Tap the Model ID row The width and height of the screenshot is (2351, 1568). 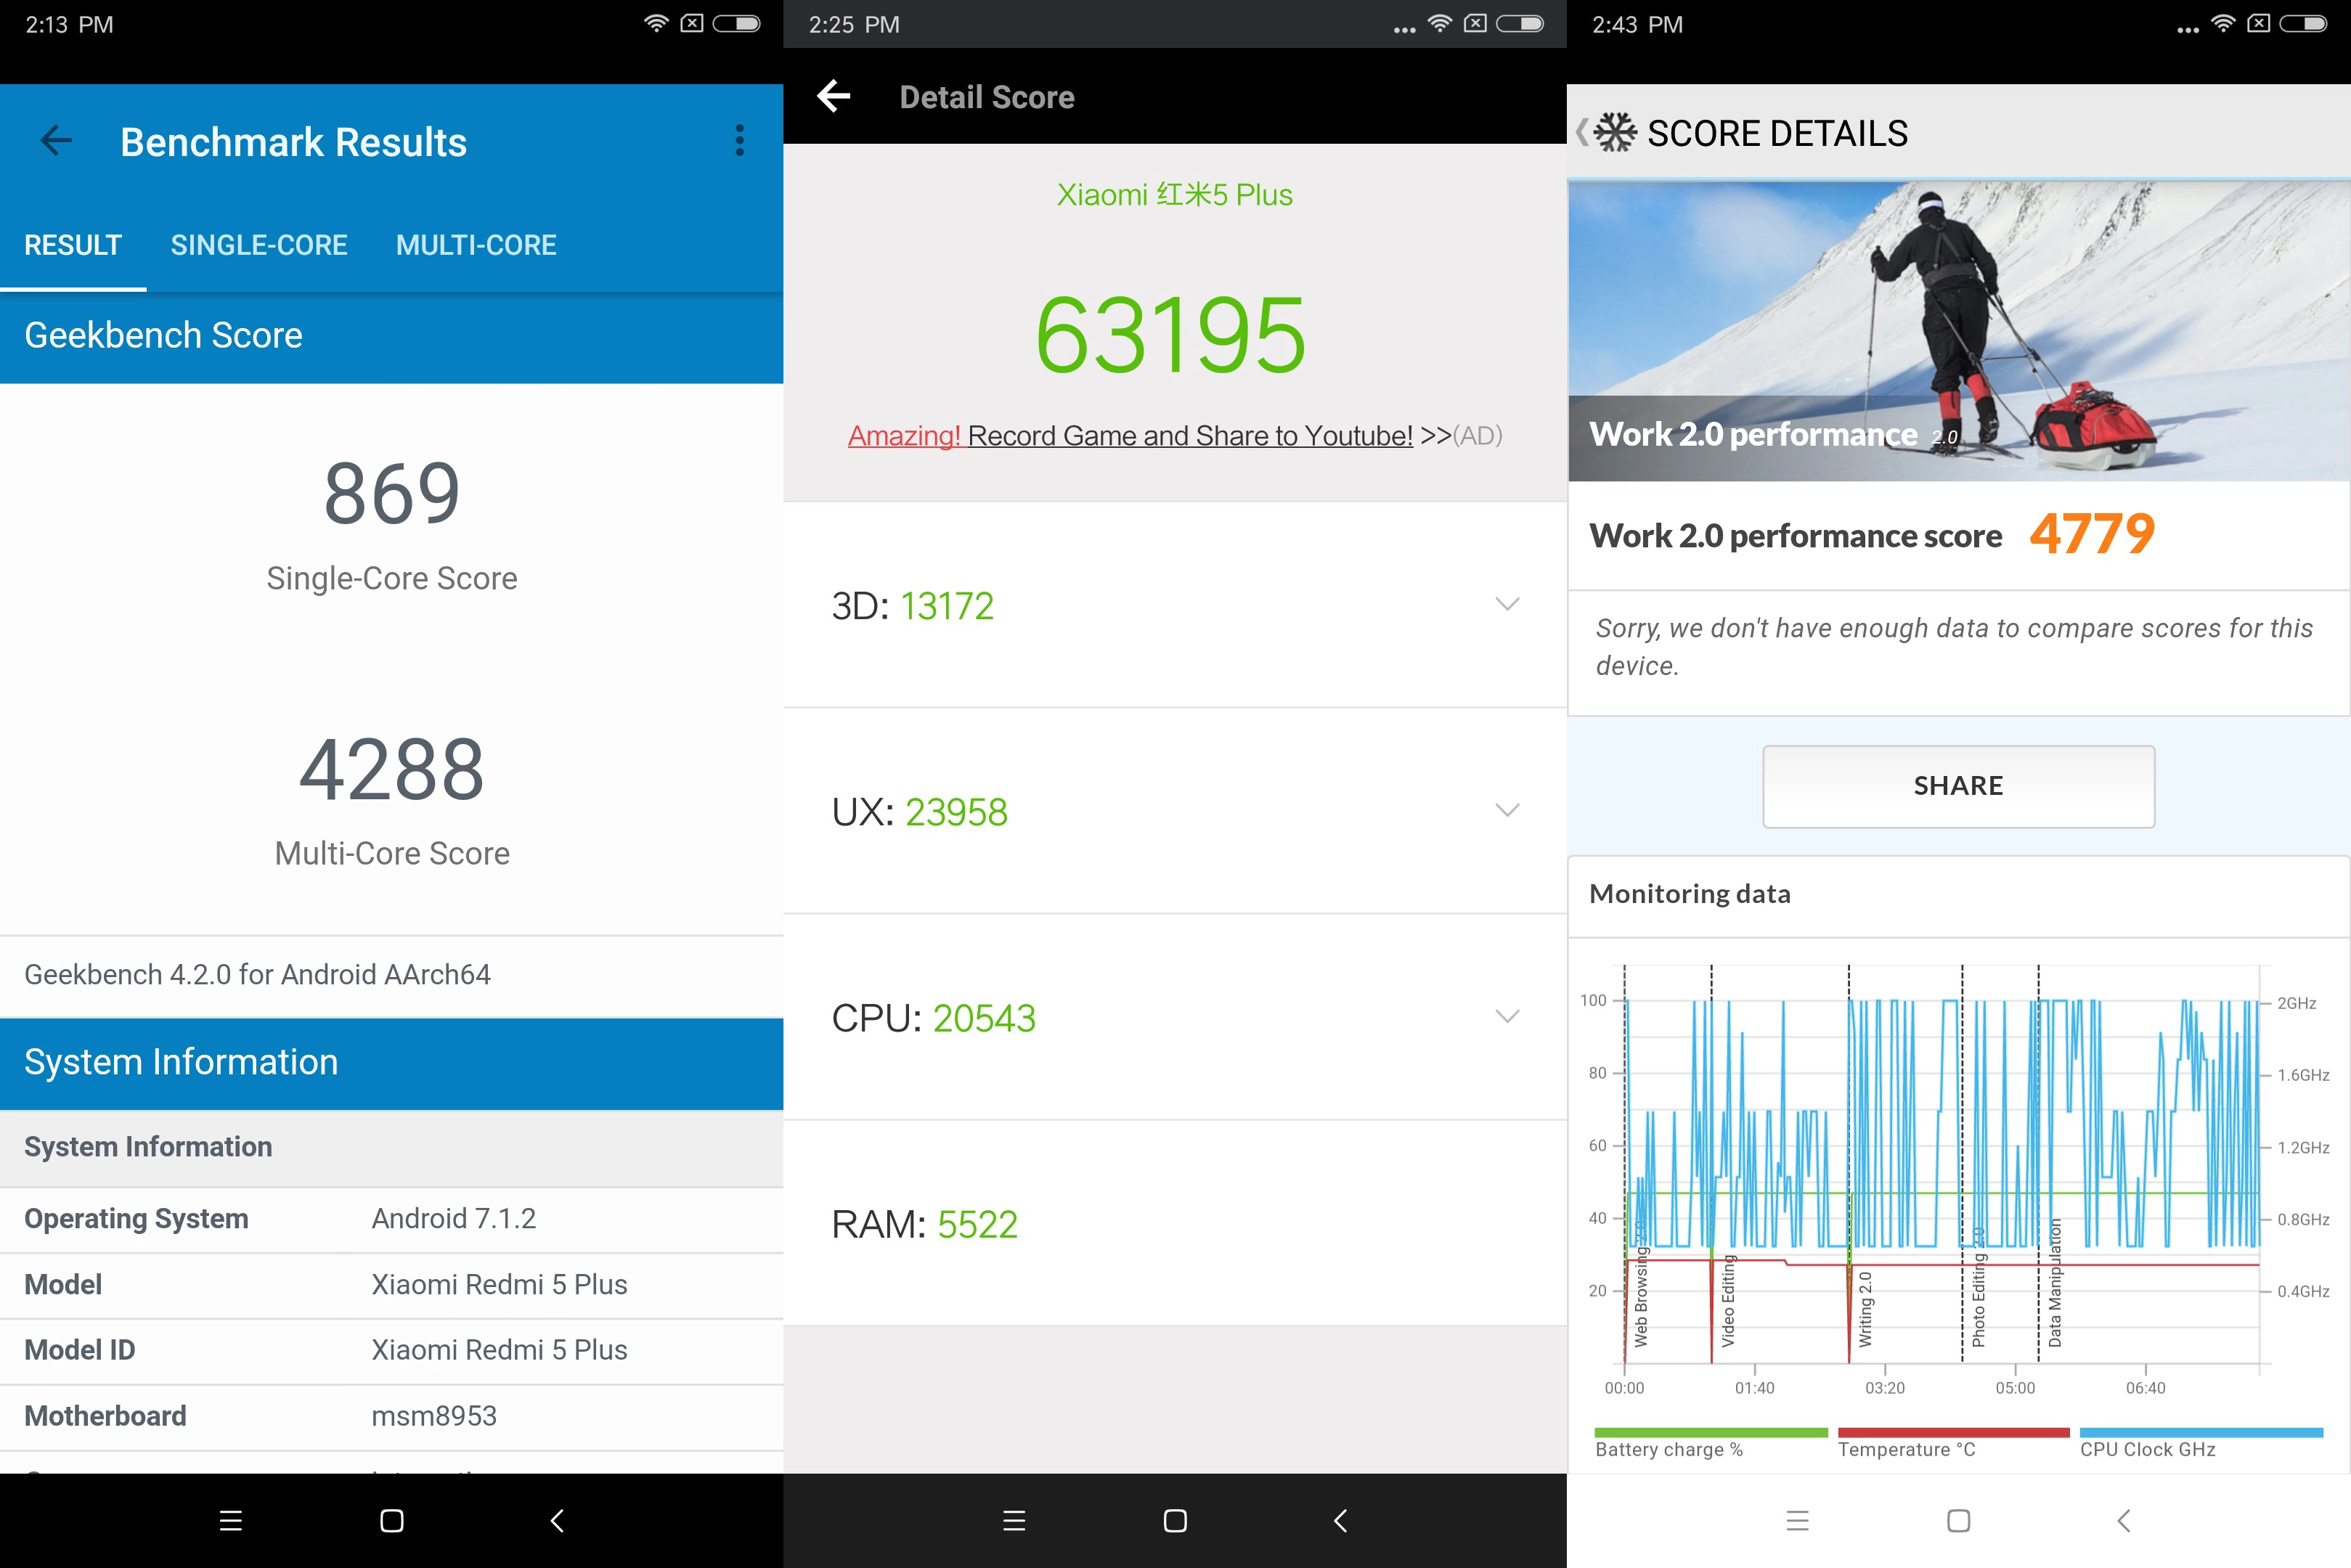coord(392,1350)
